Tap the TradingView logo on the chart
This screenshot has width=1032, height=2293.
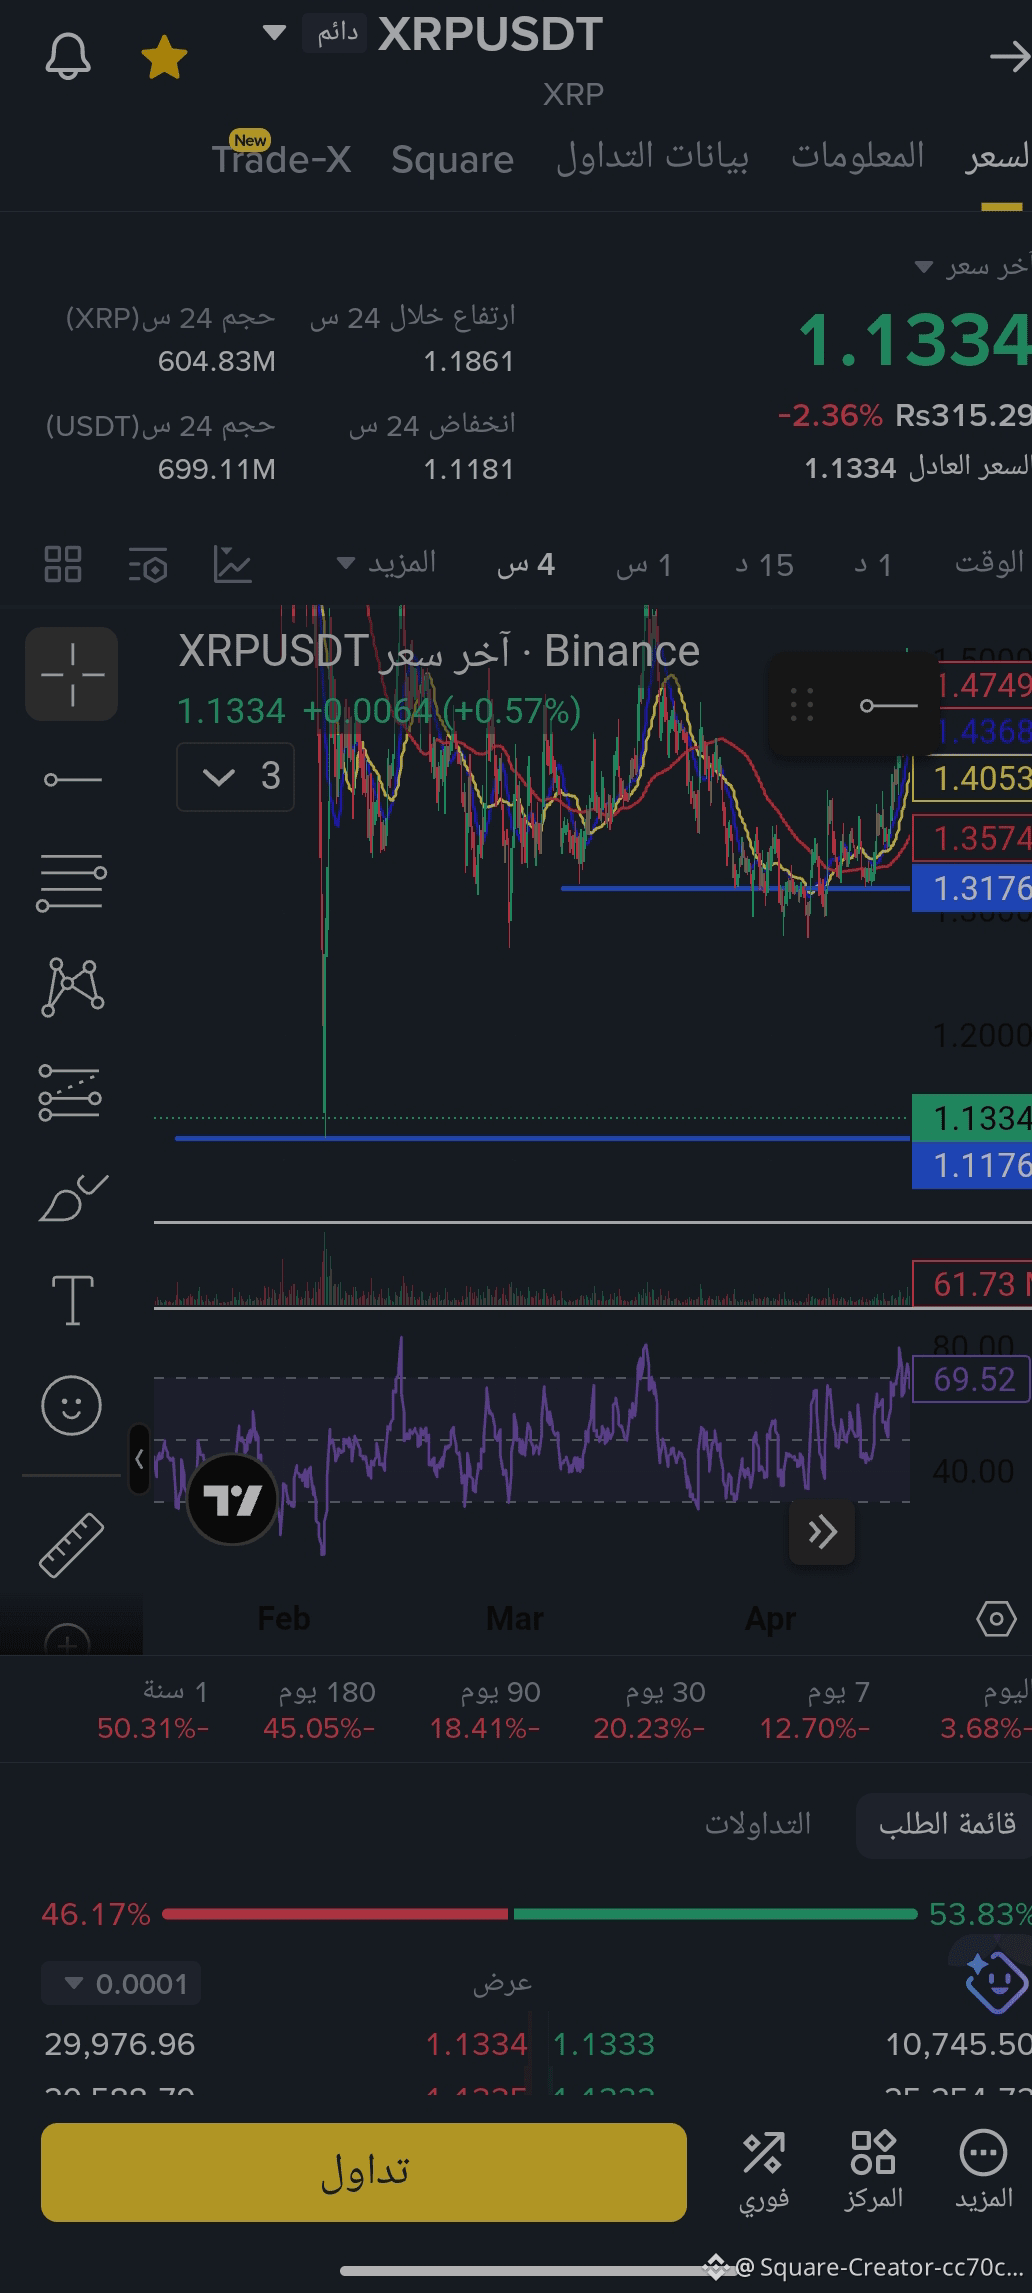pos(232,1500)
